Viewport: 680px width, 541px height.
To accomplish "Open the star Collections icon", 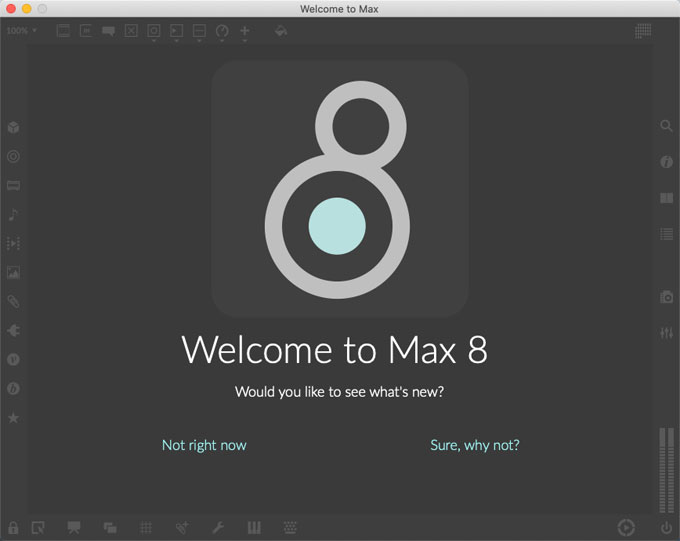I will click(x=14, y=418).
